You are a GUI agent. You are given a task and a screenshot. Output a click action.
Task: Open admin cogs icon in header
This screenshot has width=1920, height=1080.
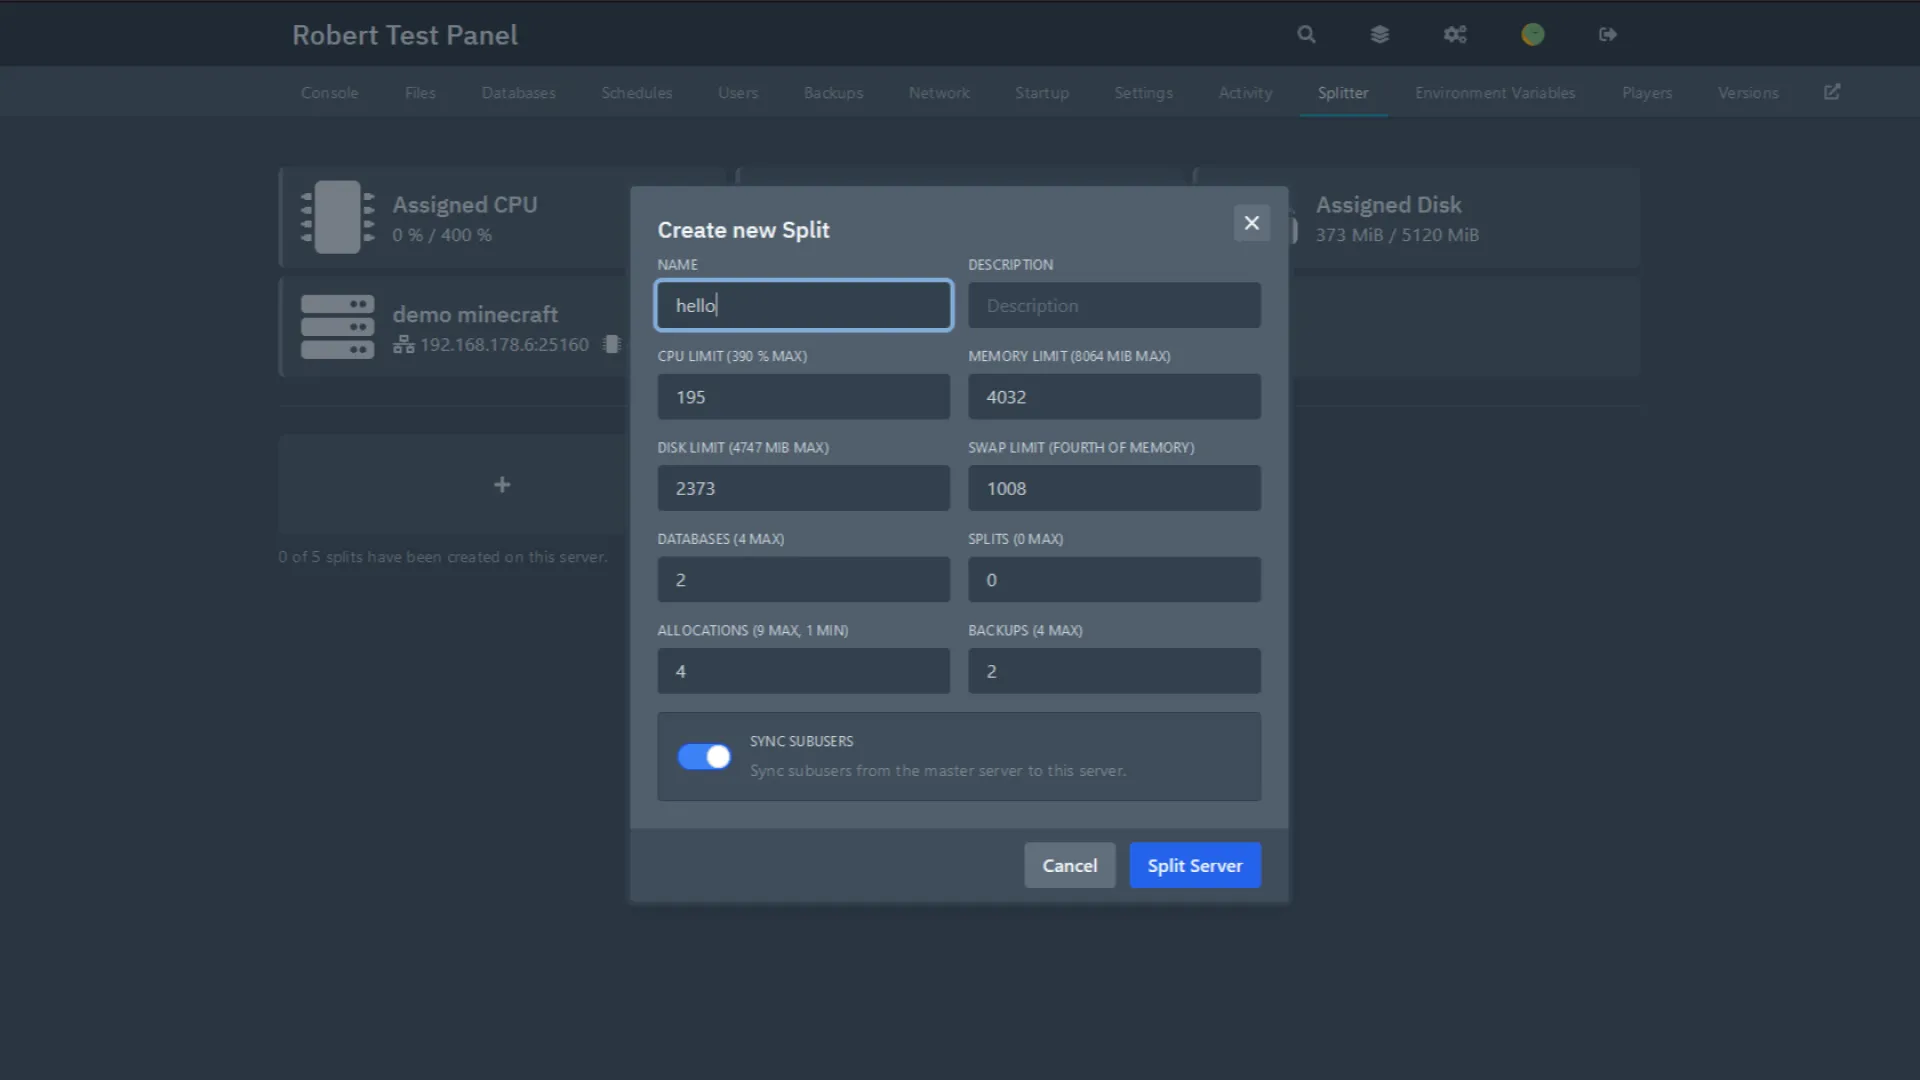pos(1455,34)
